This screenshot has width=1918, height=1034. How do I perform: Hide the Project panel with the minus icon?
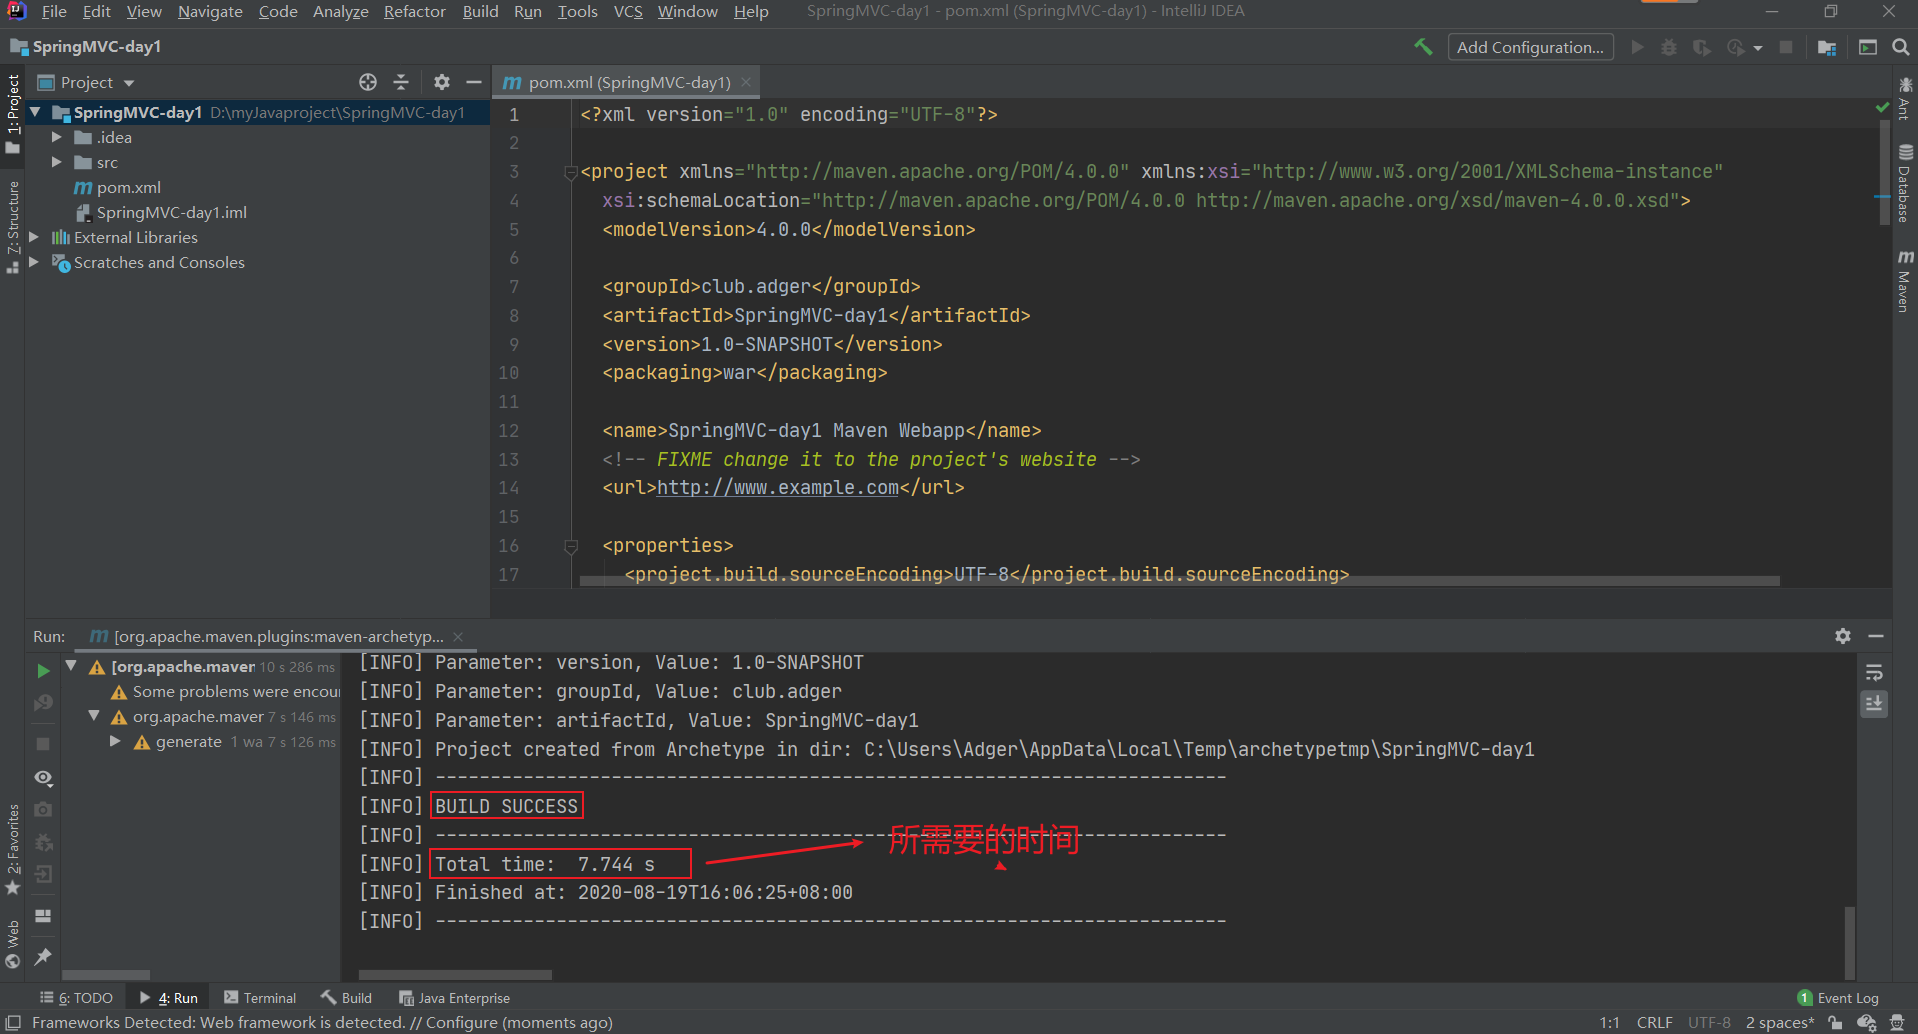pos(474,82)
